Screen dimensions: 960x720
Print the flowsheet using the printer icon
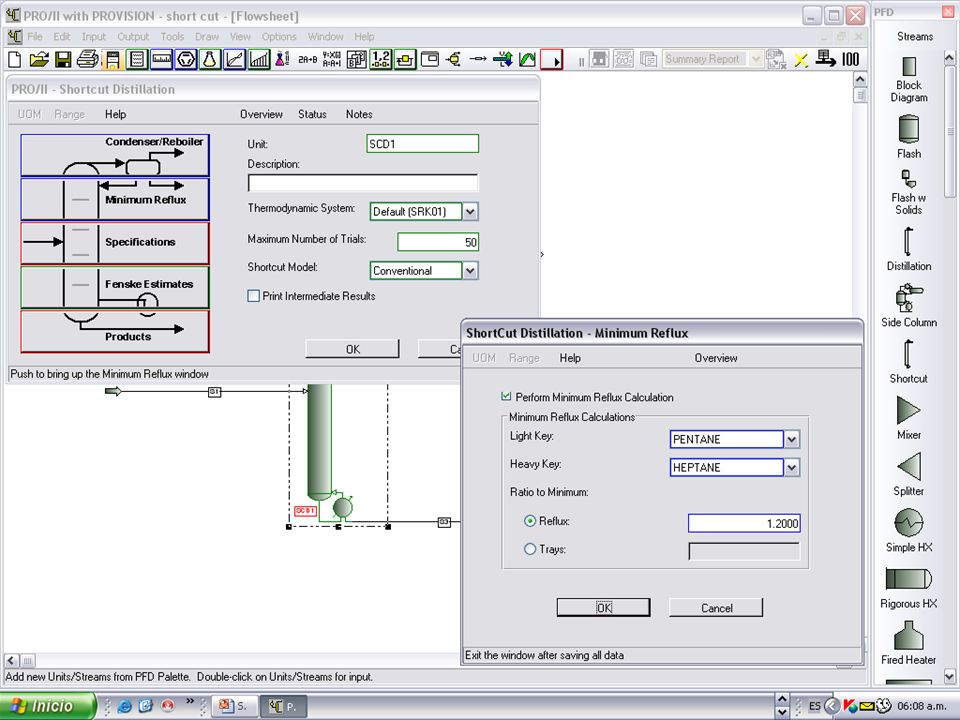[87, 59]
